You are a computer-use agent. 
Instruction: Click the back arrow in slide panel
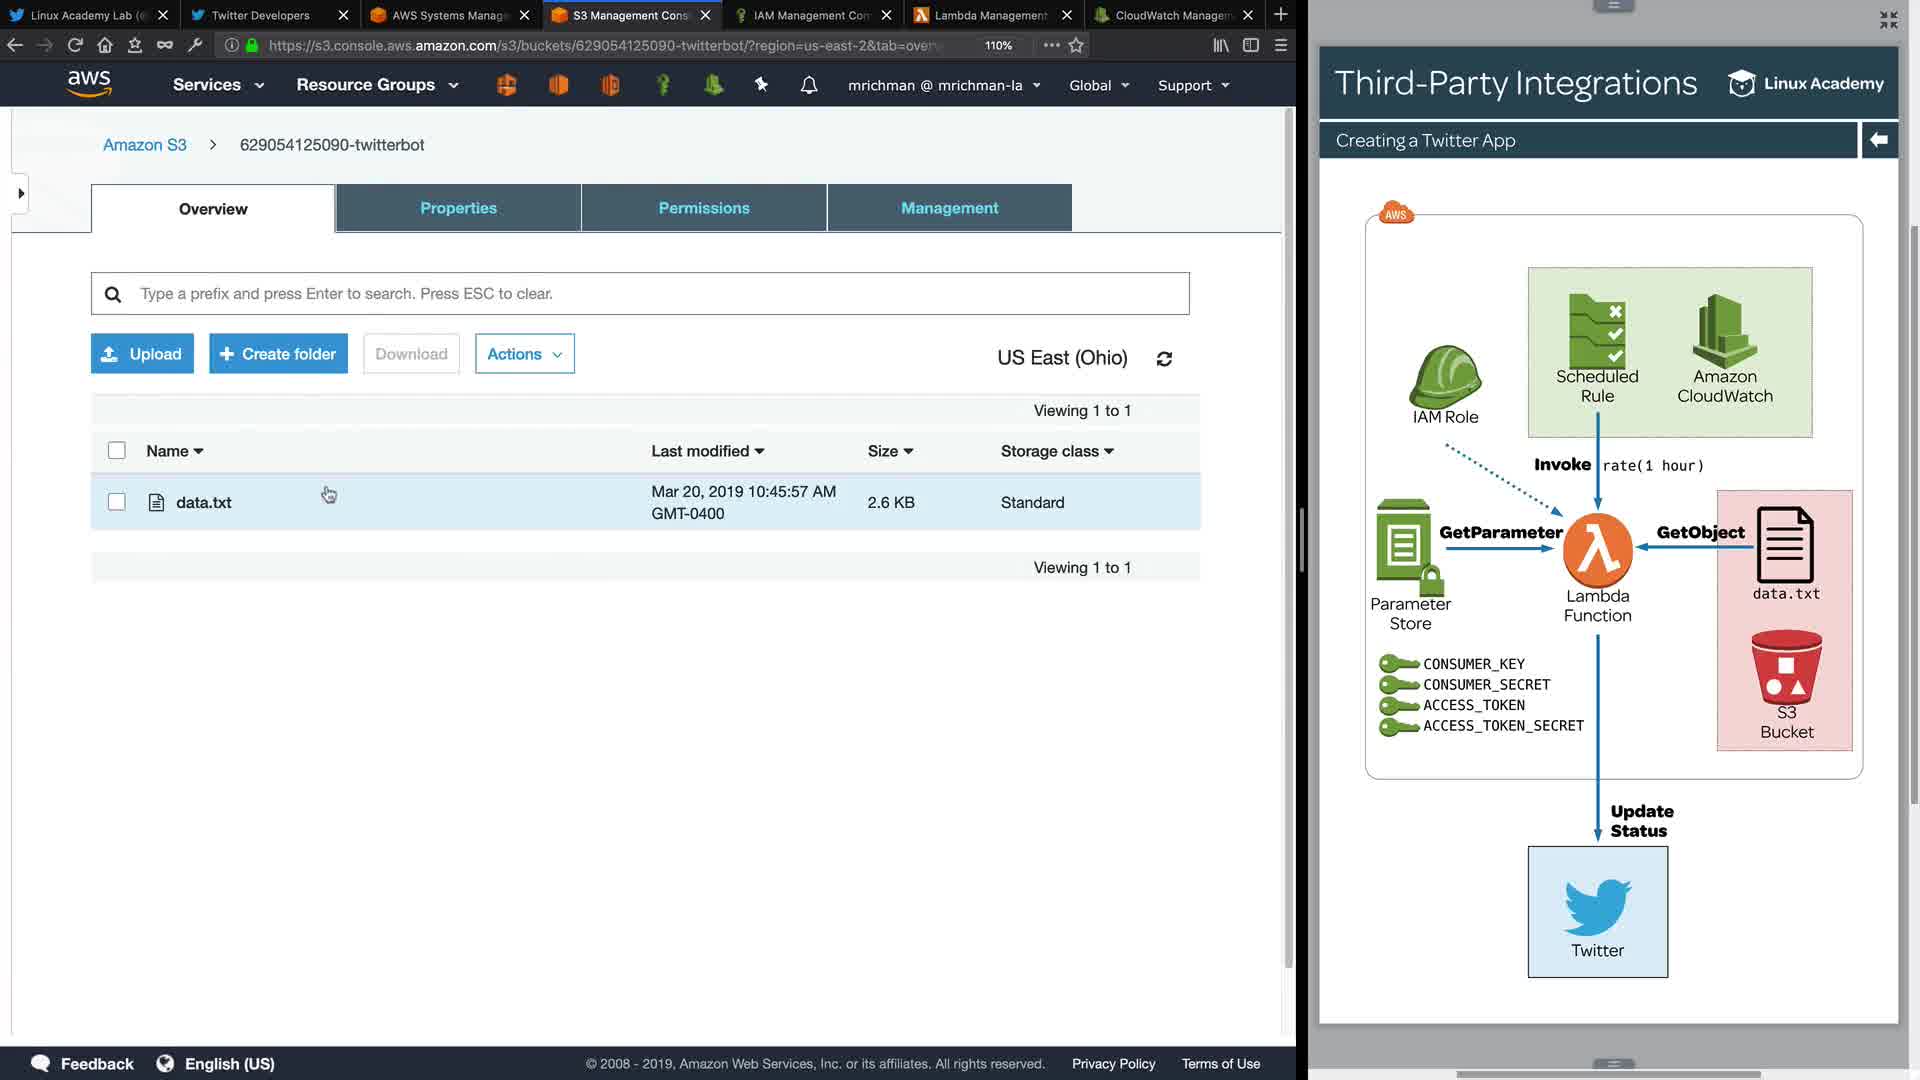(1879, 140)
